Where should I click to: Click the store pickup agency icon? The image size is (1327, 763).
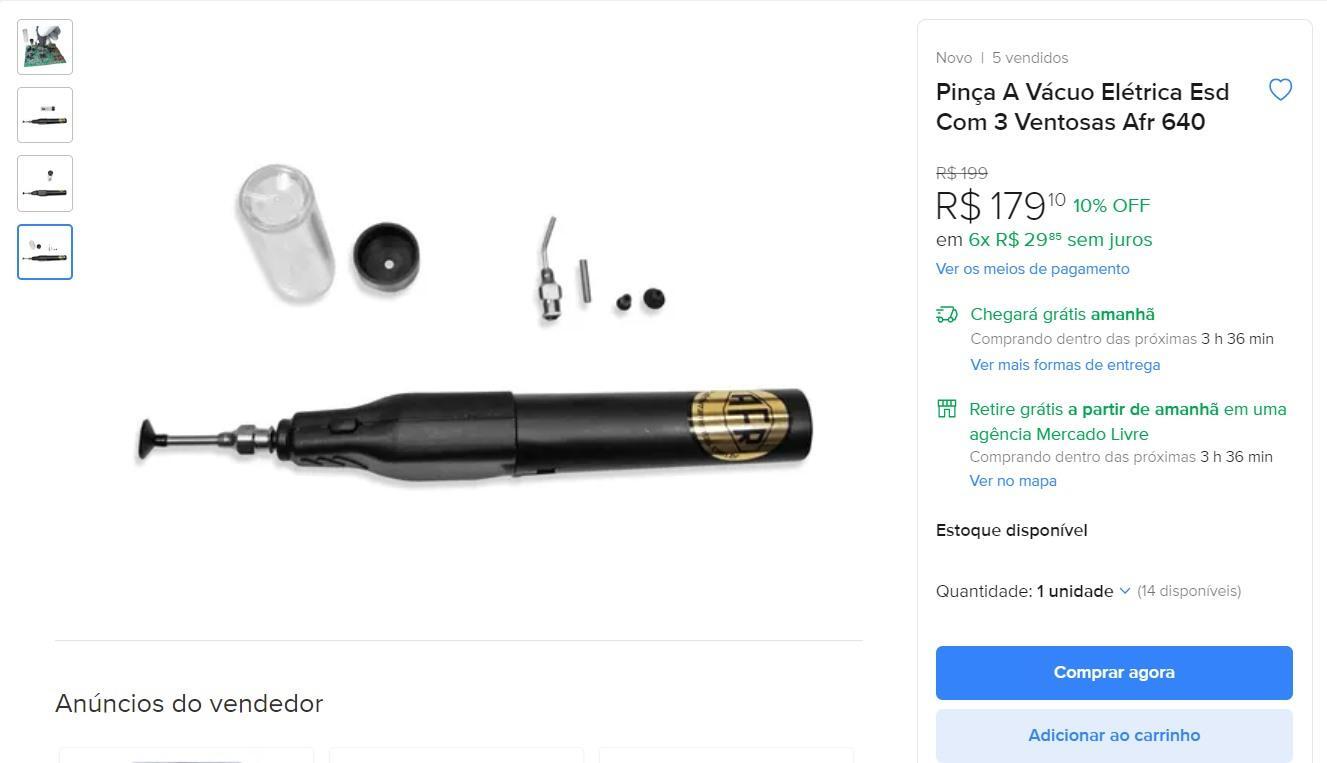(x=946, y=409)
